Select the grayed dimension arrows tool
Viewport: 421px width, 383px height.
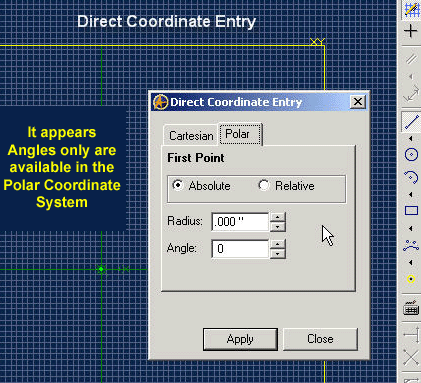coord(411,94)
